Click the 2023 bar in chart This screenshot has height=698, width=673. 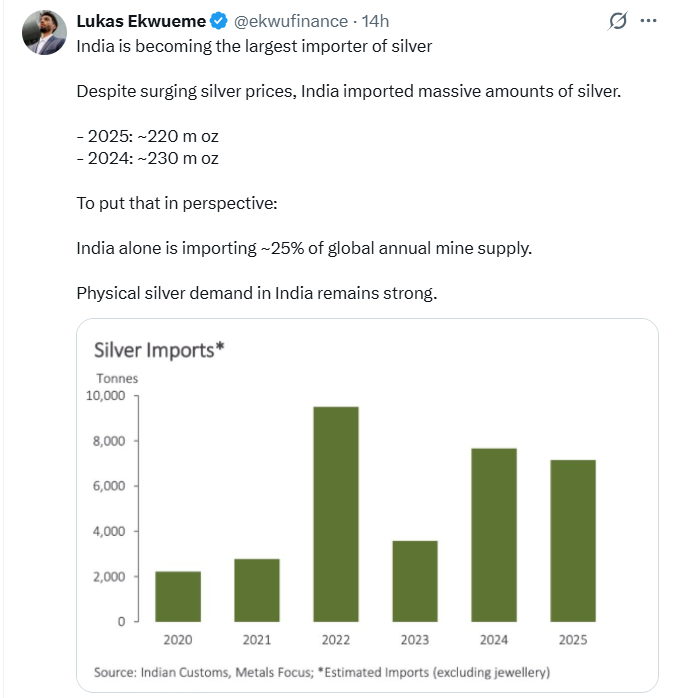click(415, 581)
